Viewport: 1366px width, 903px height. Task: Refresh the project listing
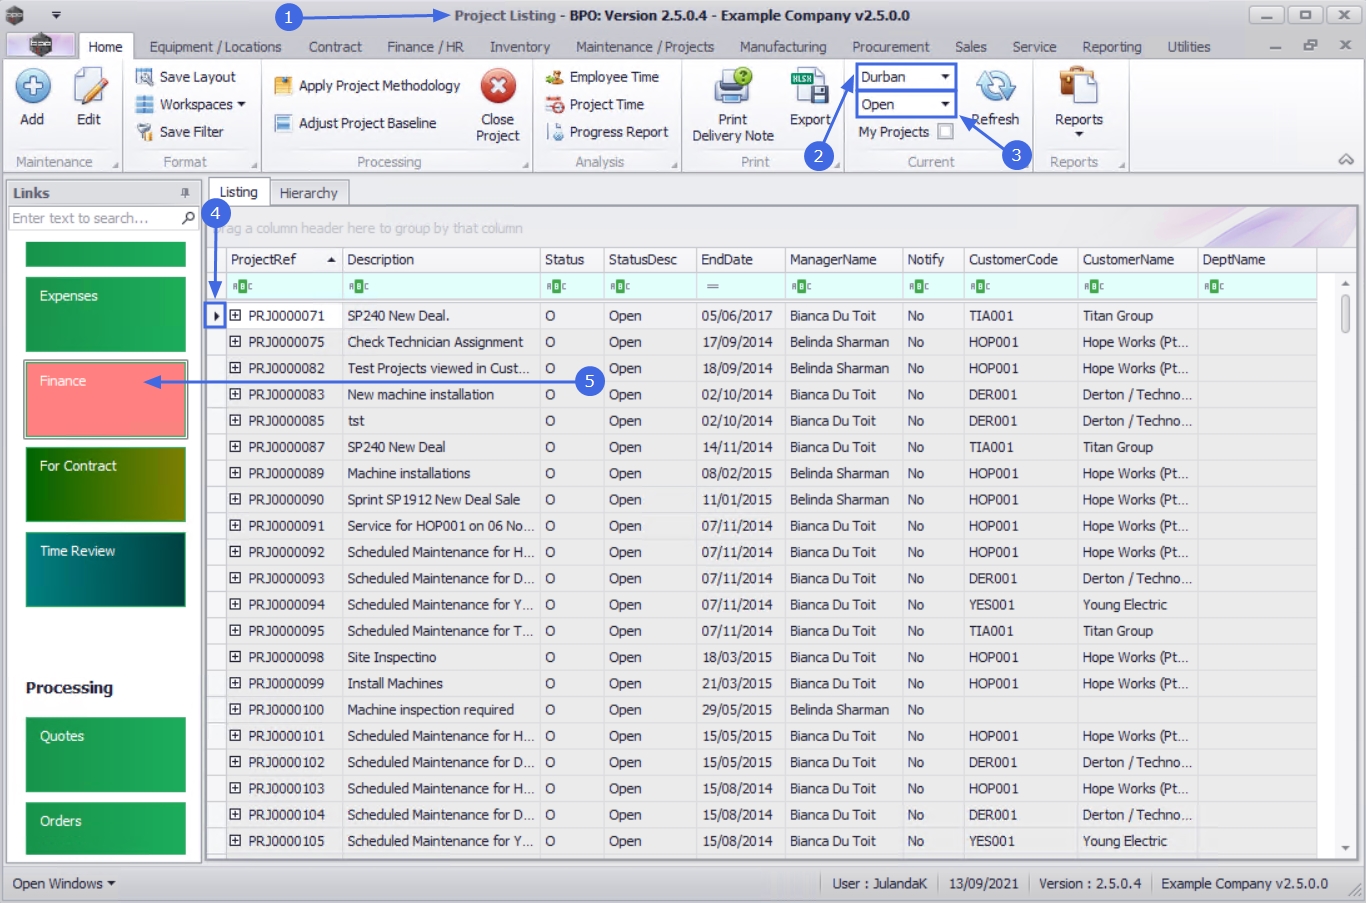995,88
